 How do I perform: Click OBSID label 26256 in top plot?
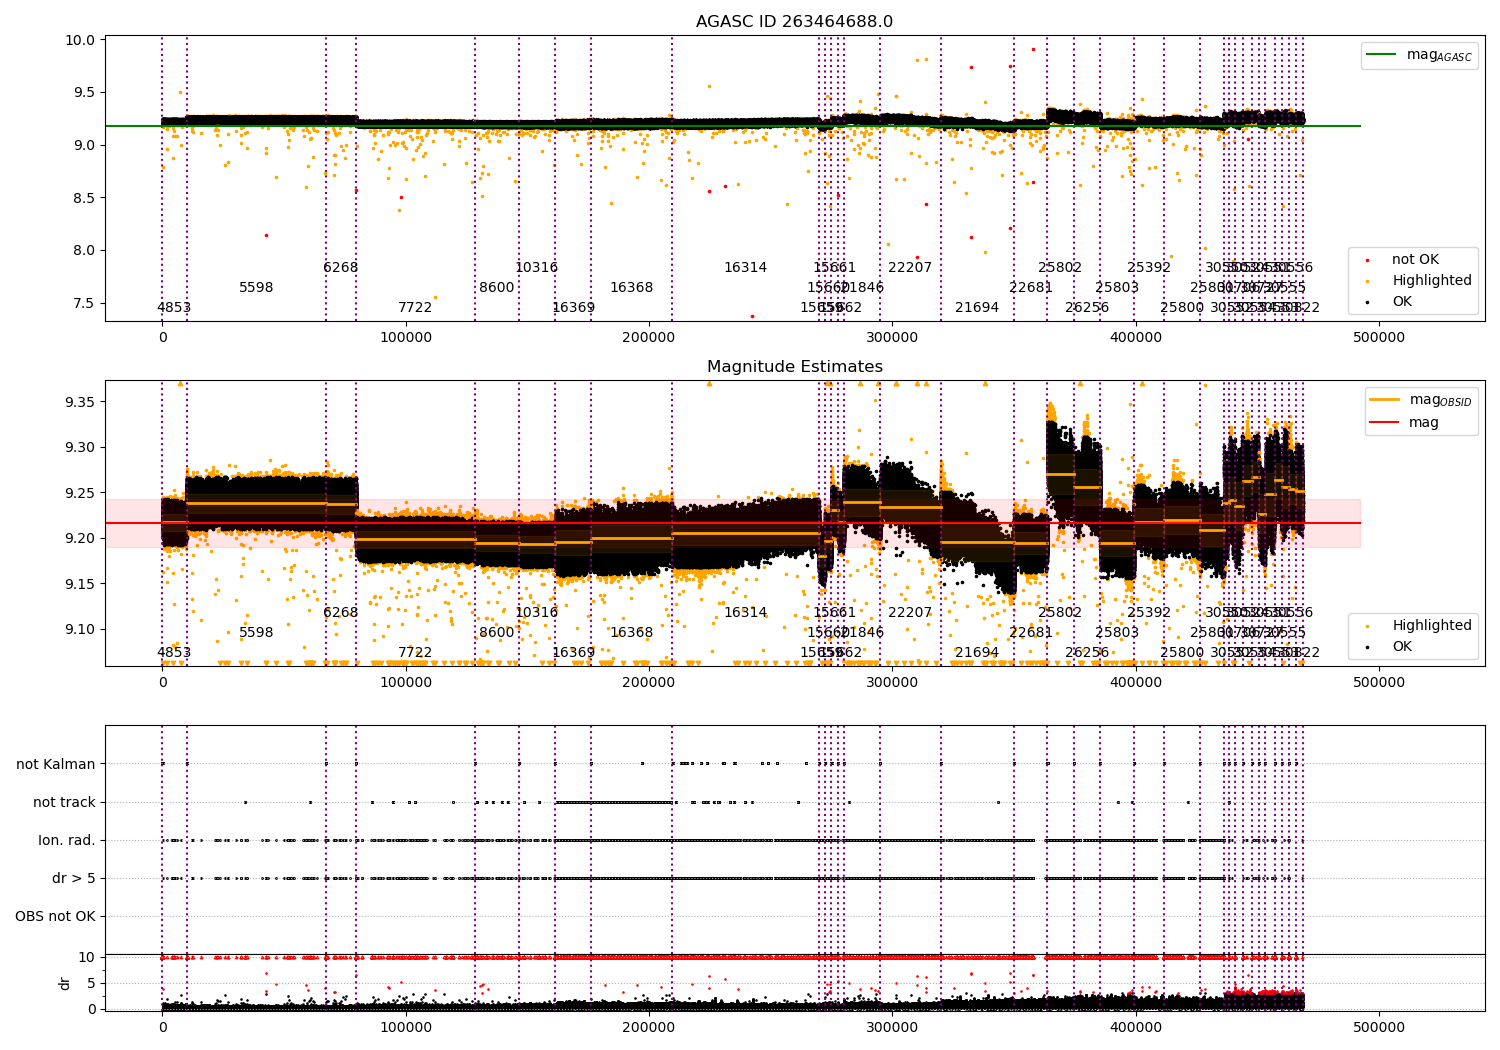[x=1087, y=308]
